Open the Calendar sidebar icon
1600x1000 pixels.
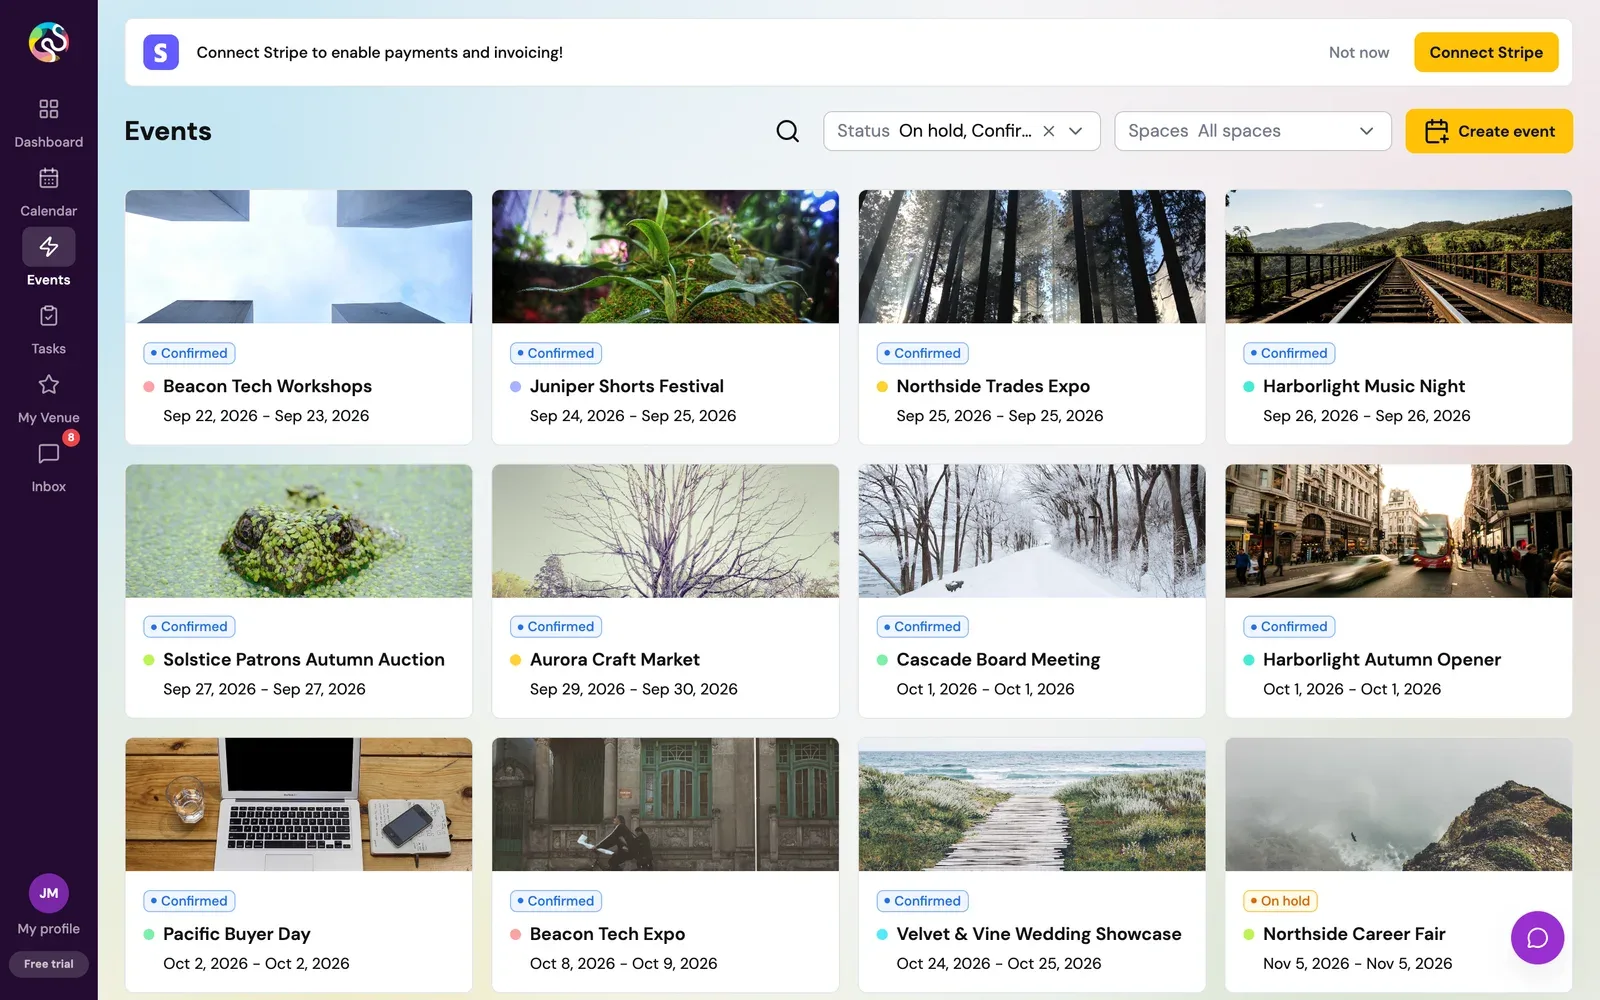tap(48, 178)
